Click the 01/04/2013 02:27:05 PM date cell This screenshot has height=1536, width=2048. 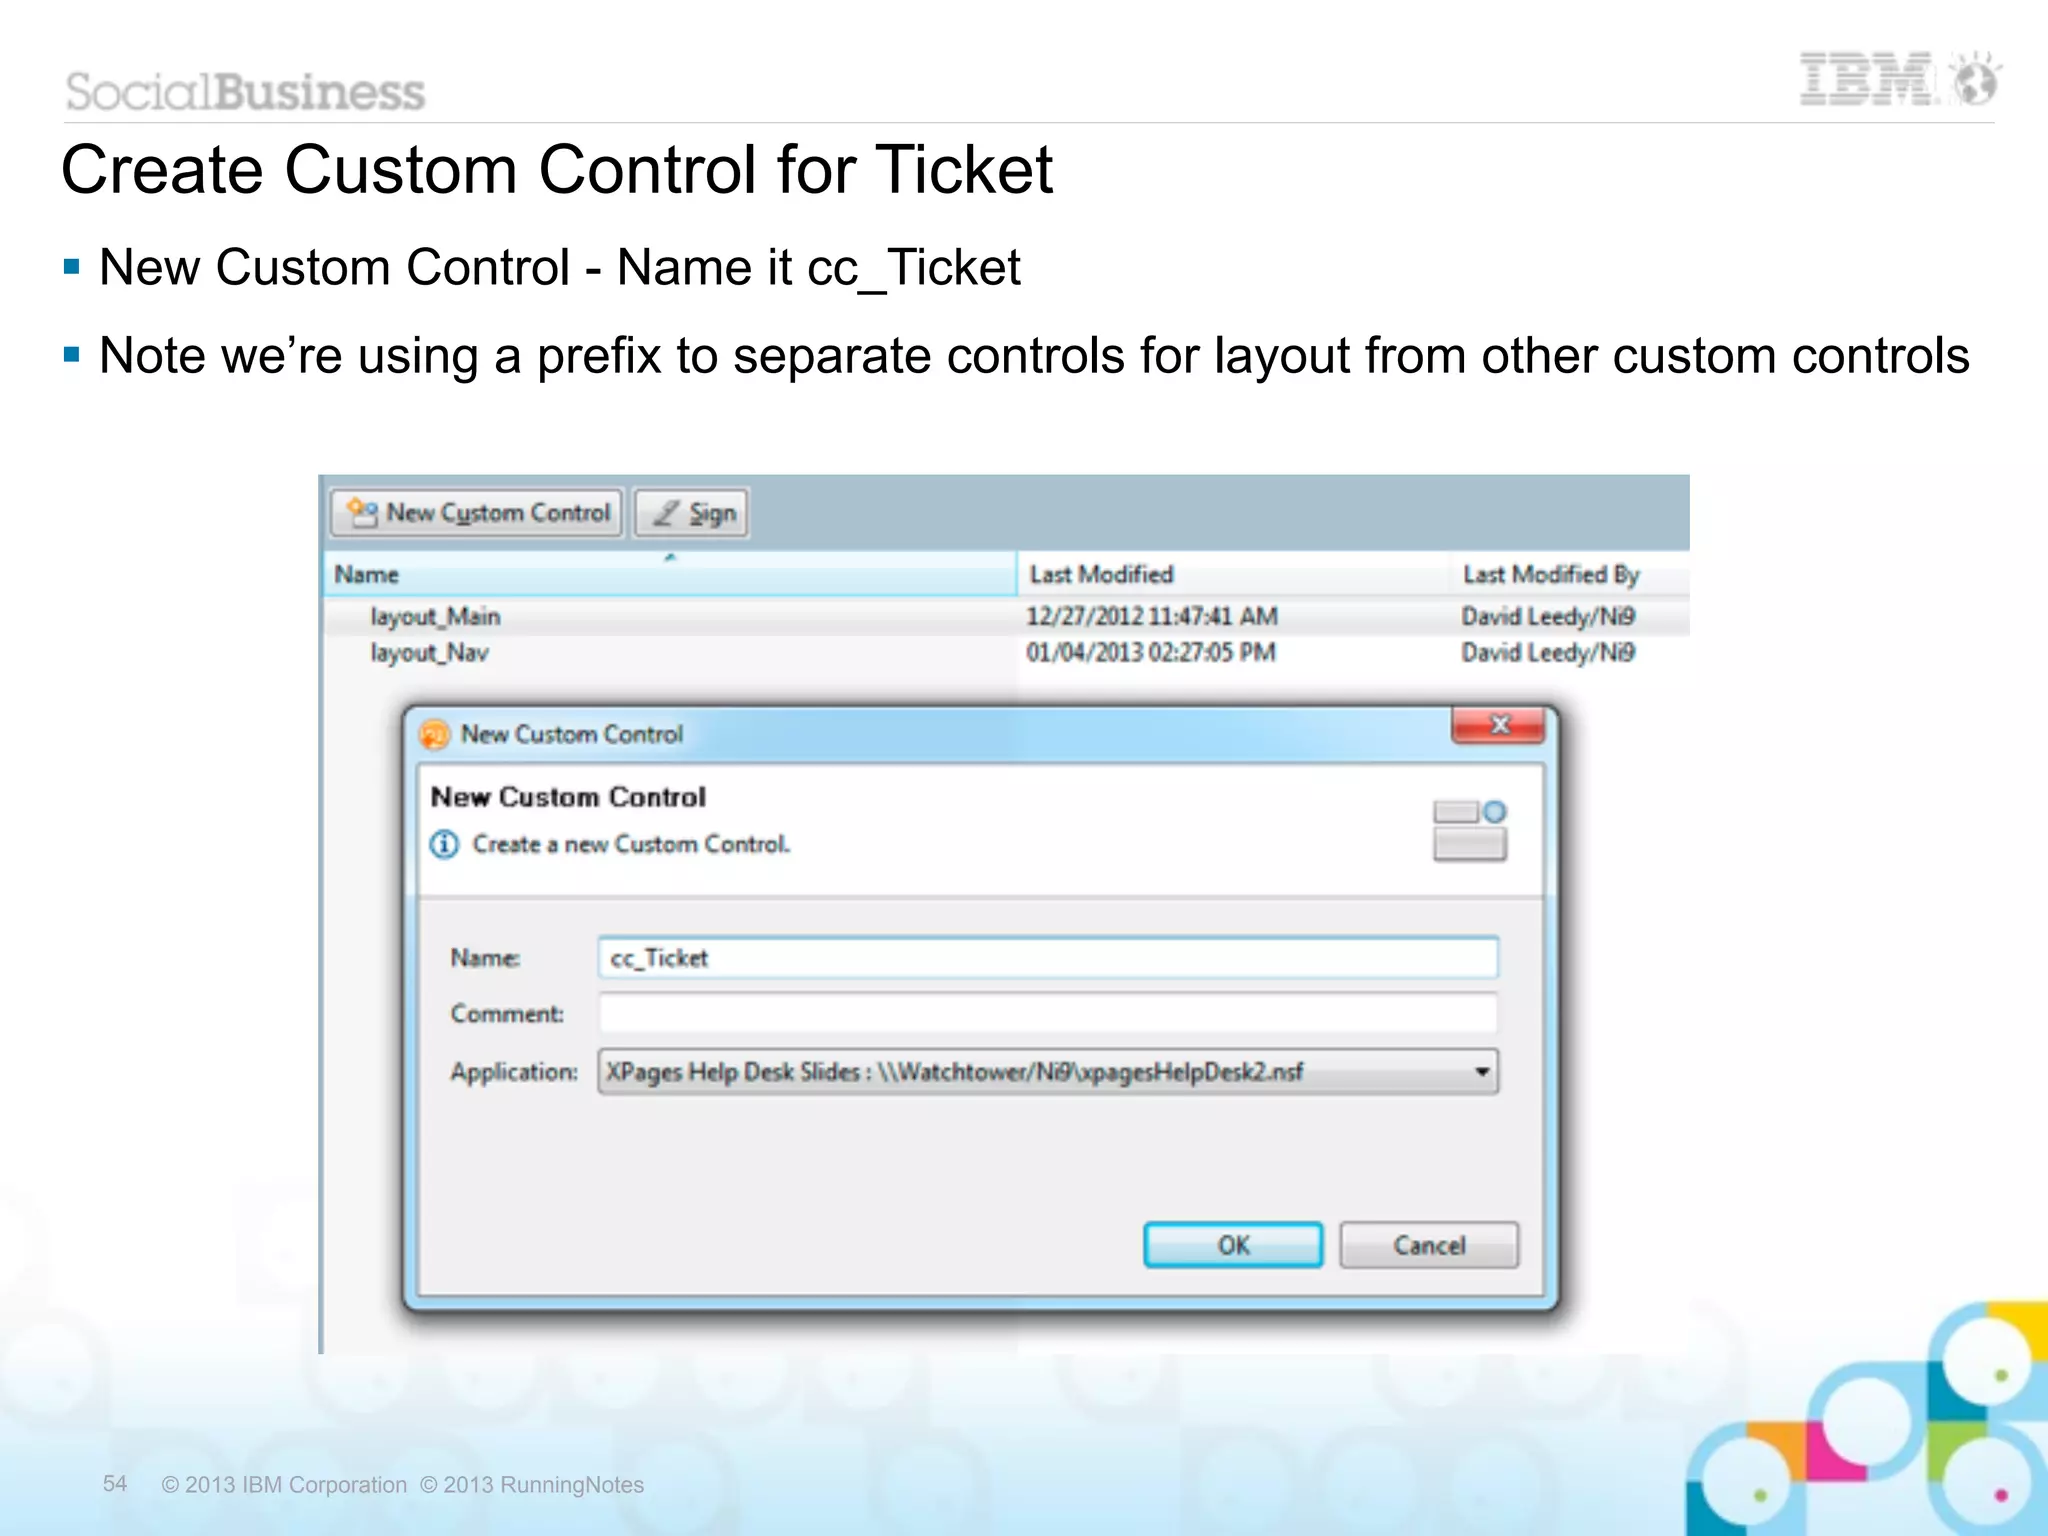(x=1151, y=653)
